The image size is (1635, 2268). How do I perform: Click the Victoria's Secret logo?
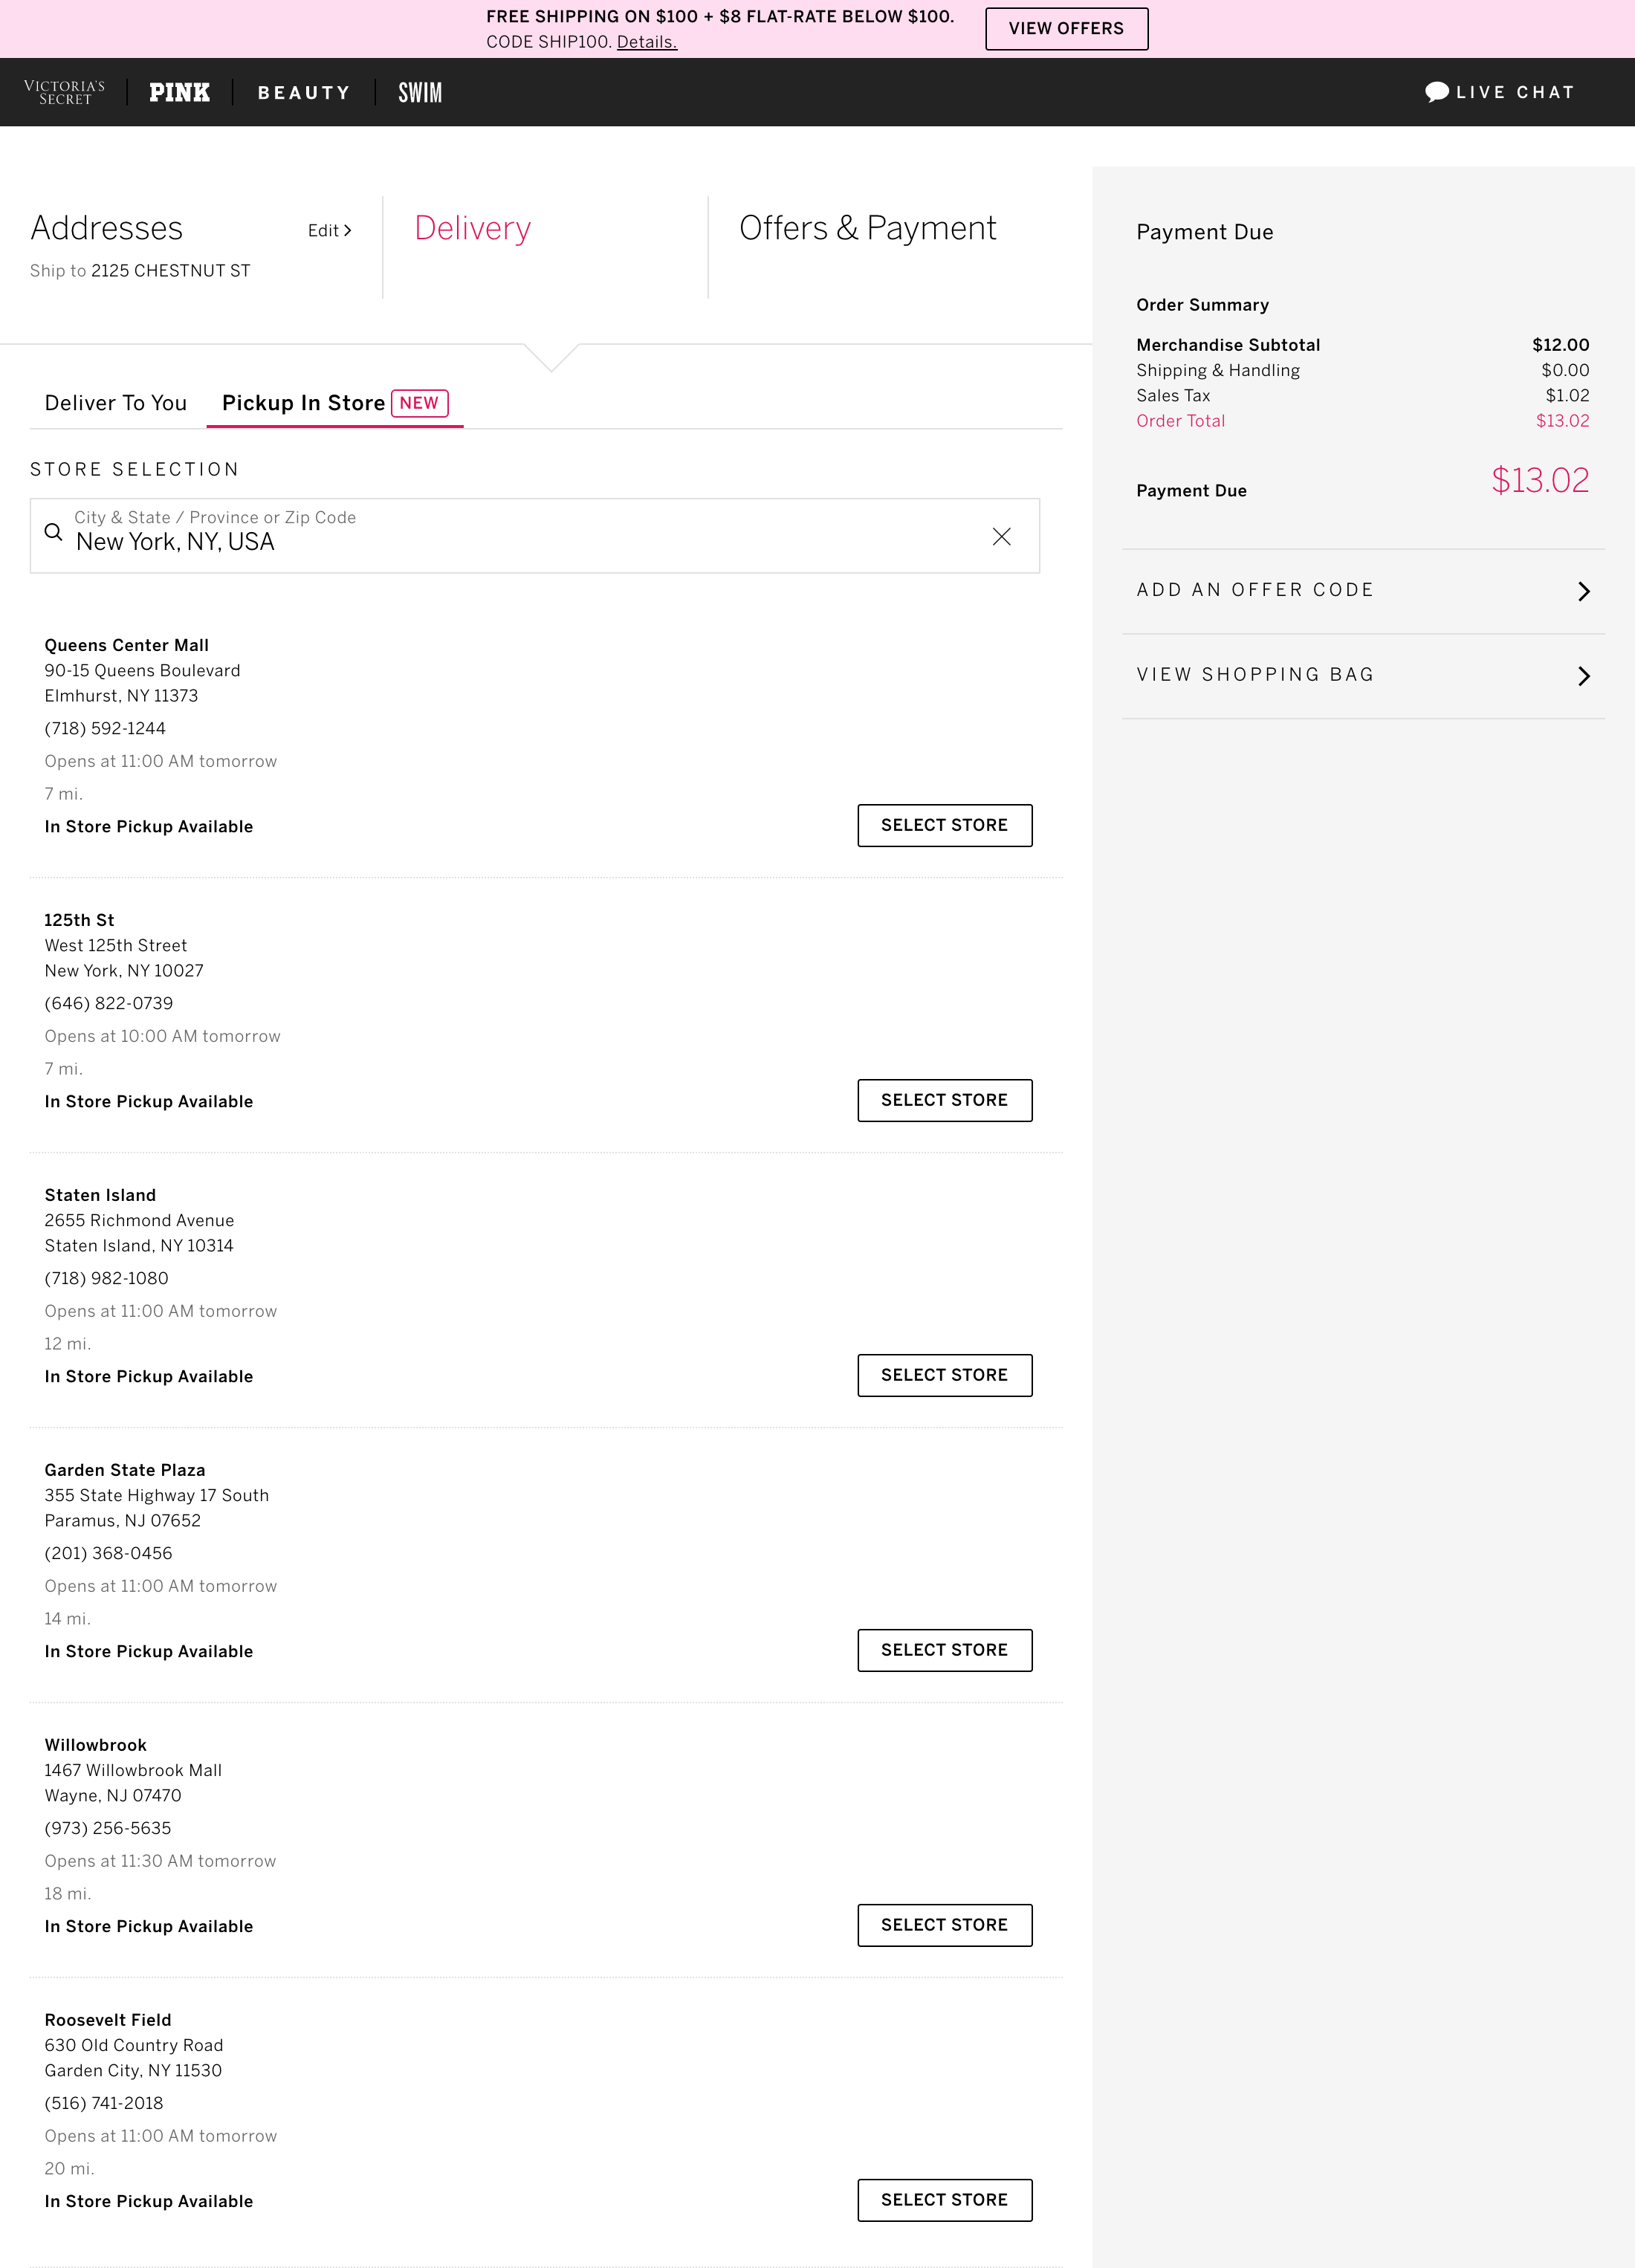[x=64, y=92]
